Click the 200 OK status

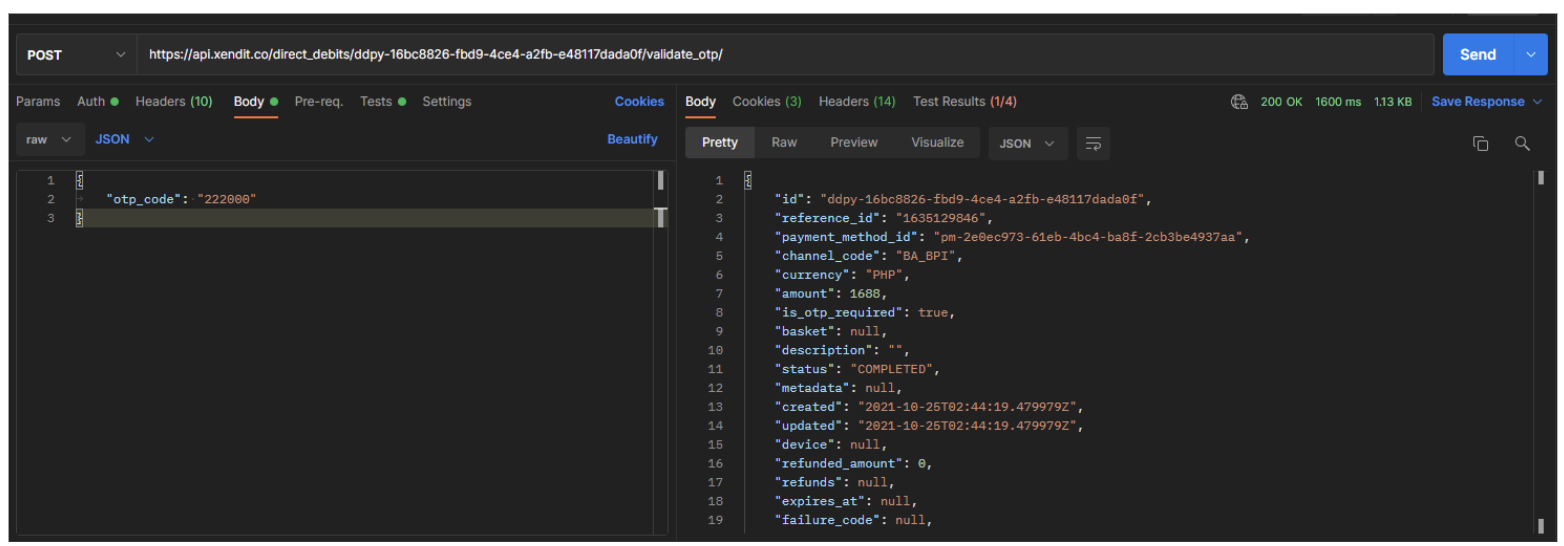coord(1281,101)
